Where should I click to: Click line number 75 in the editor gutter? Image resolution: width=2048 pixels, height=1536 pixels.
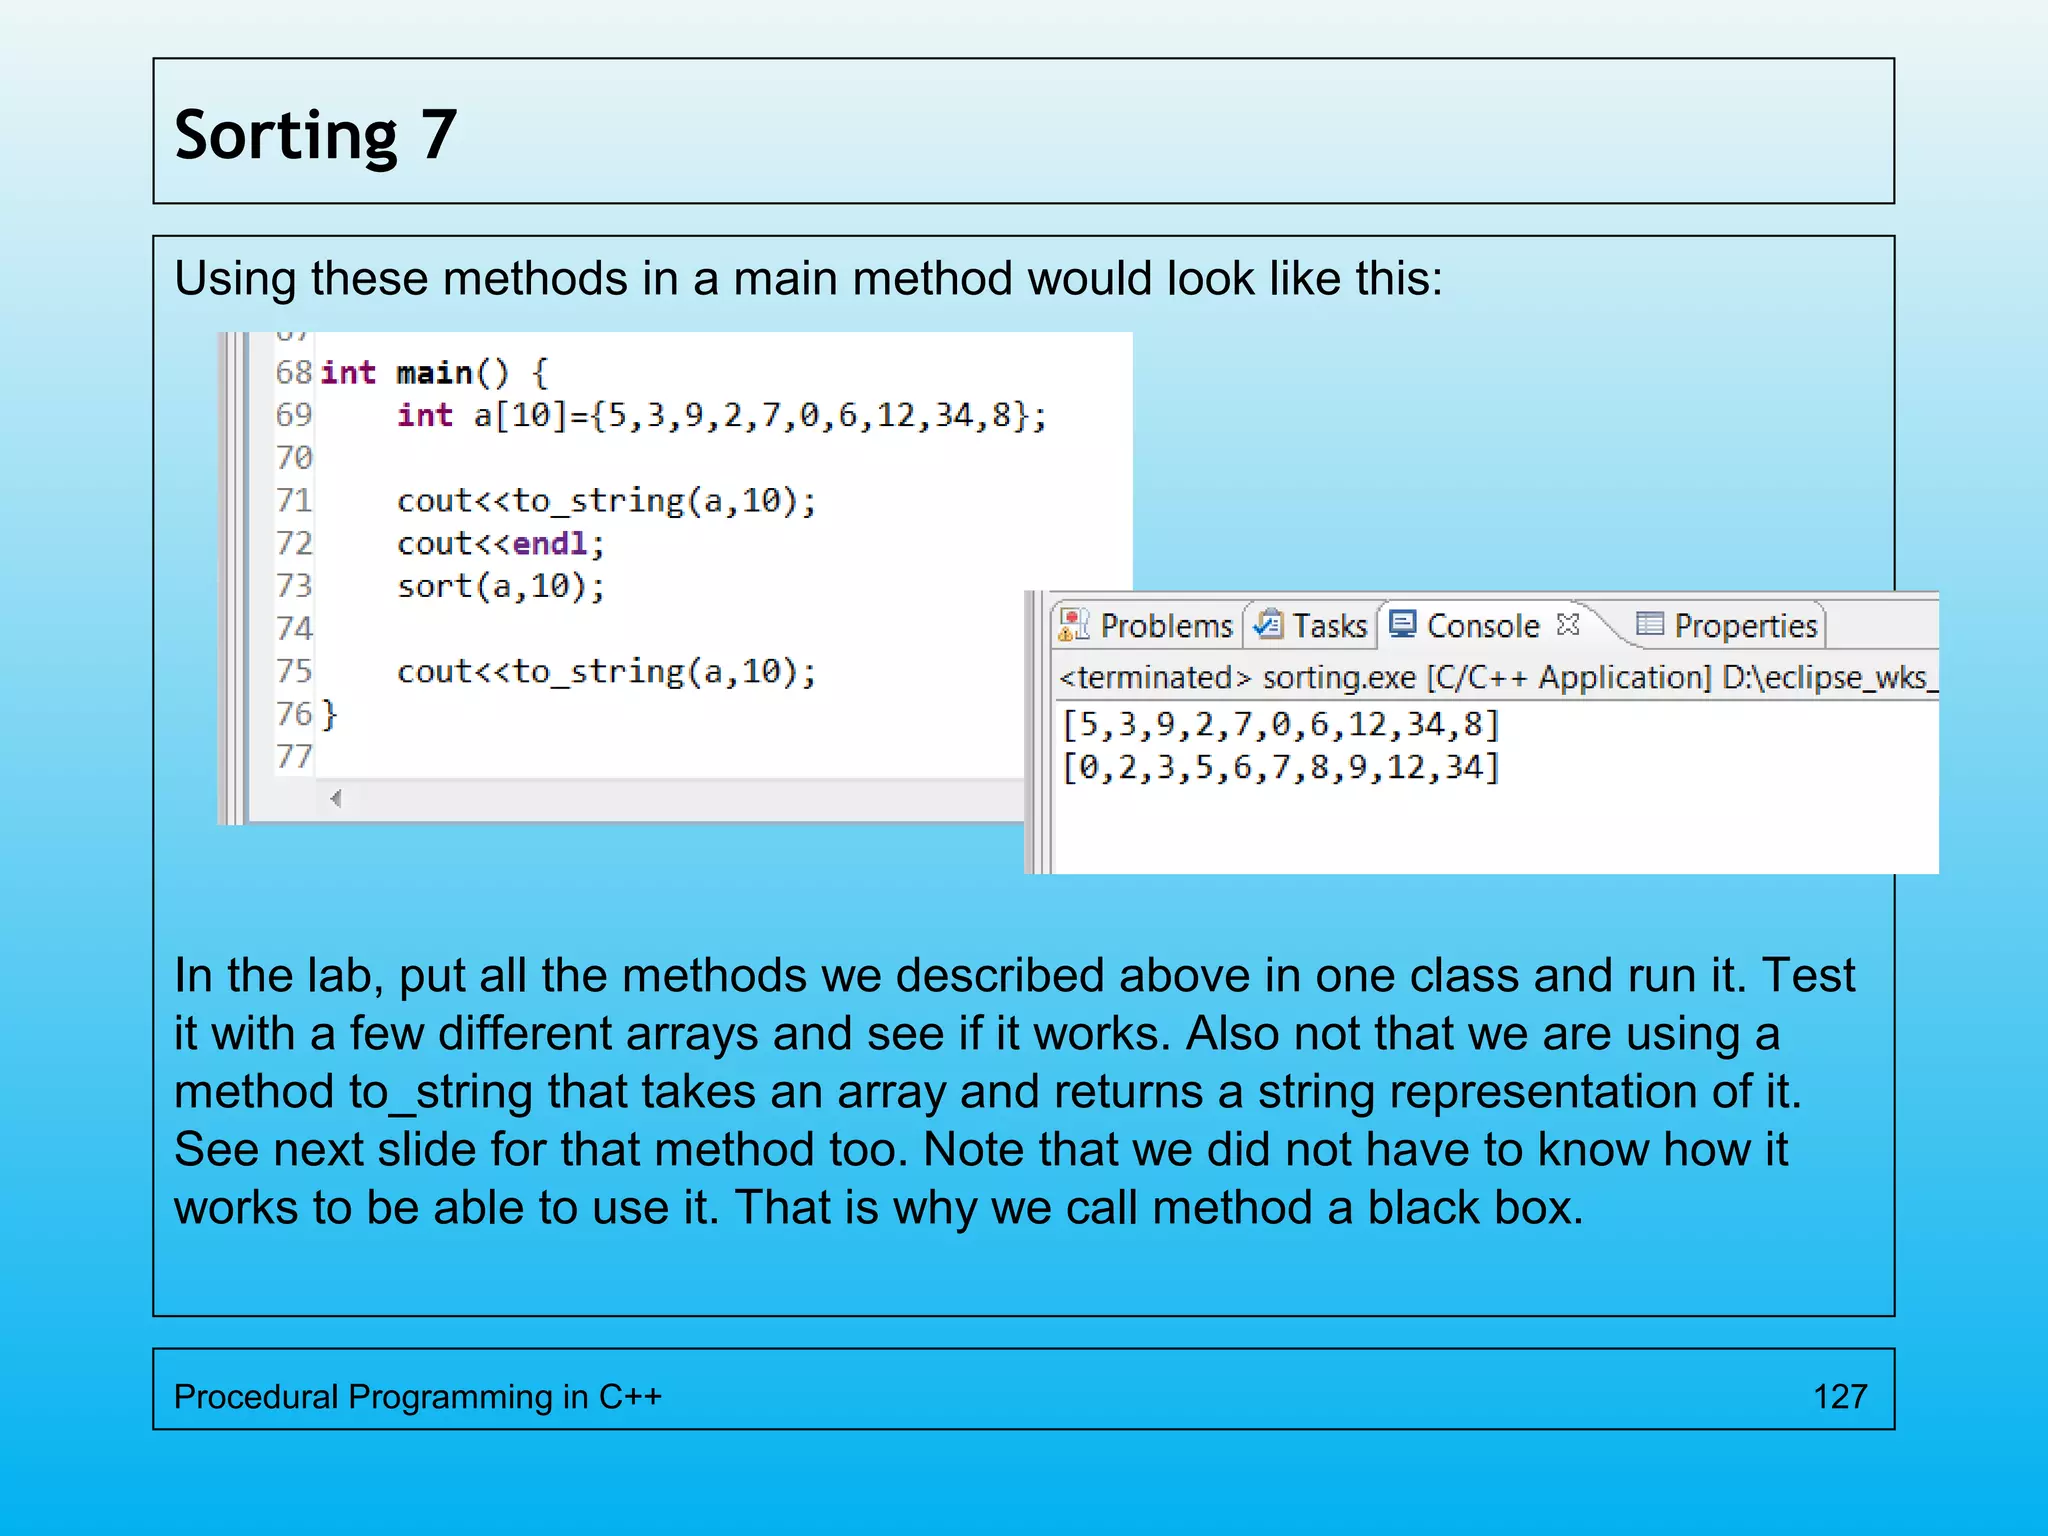[294, 671]
